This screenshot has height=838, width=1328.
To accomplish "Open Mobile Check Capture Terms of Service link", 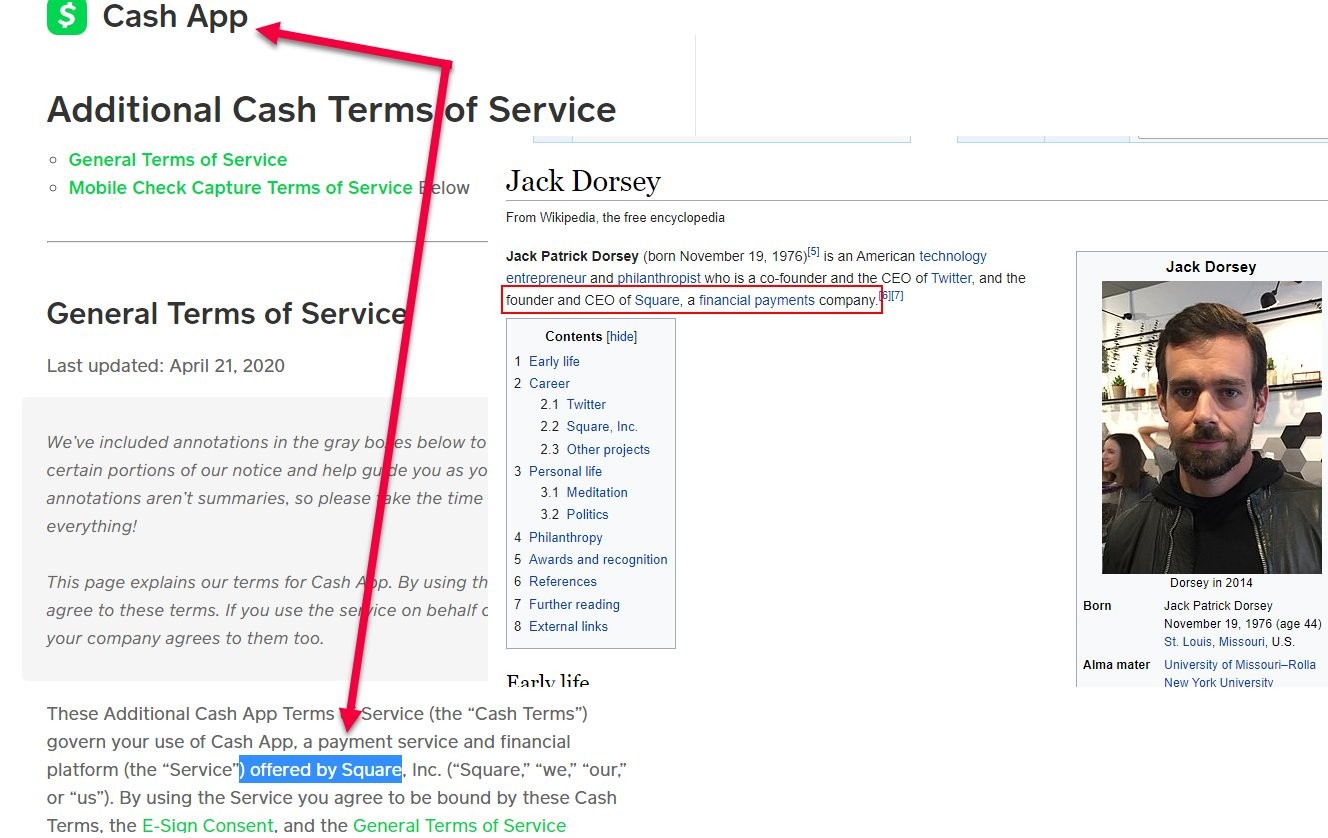I will 241,188.
